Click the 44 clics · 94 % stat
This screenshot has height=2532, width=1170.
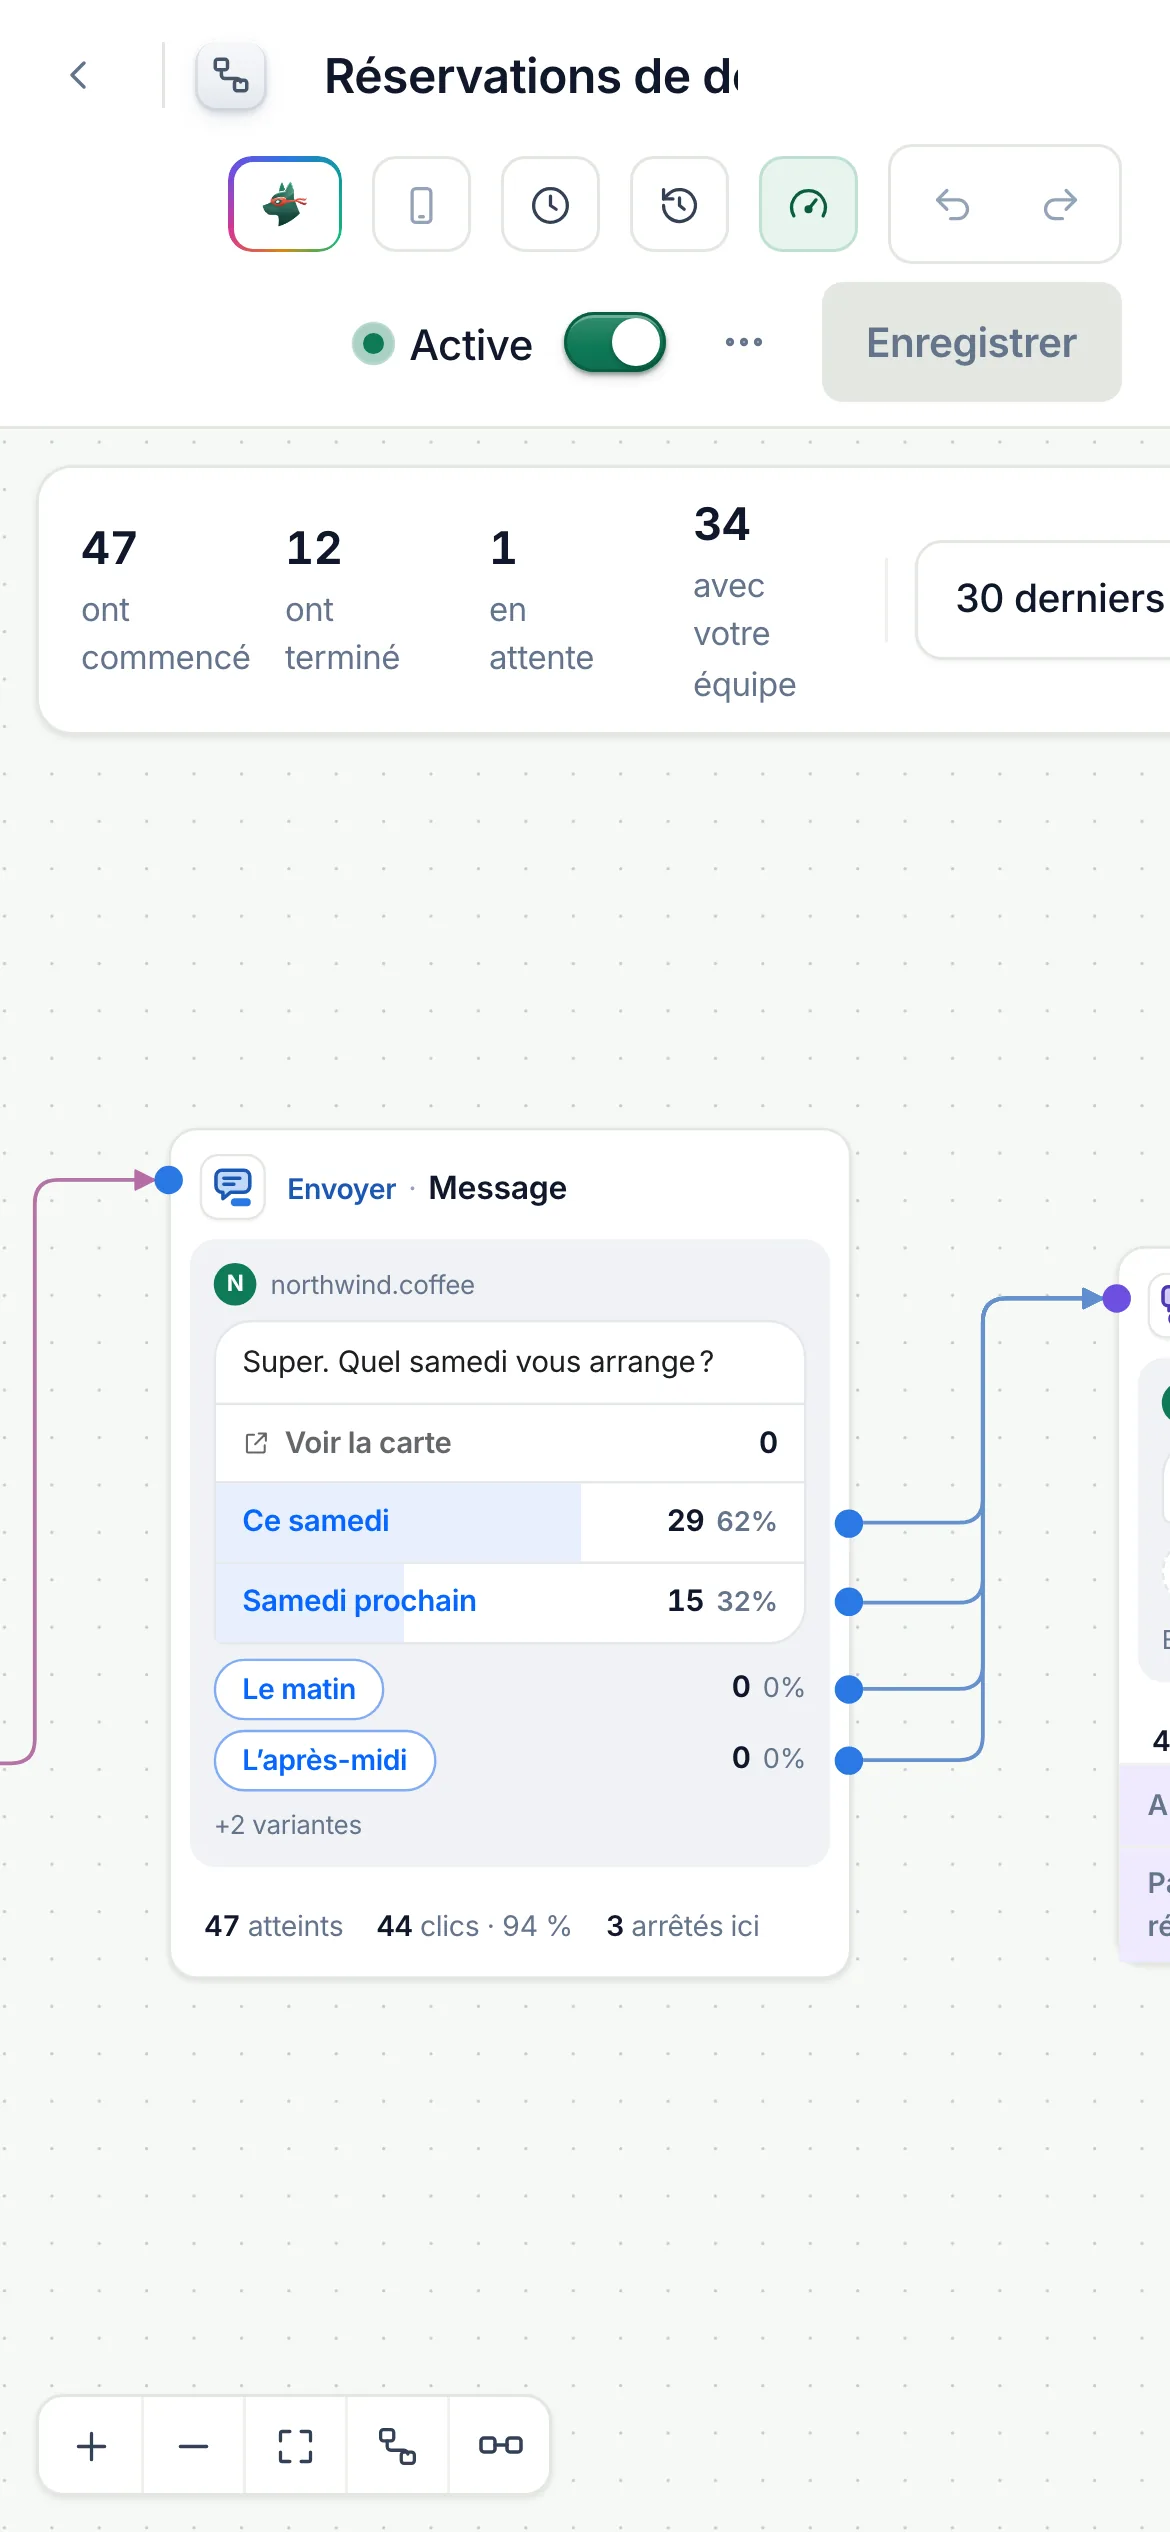[x=474, y=1926]
